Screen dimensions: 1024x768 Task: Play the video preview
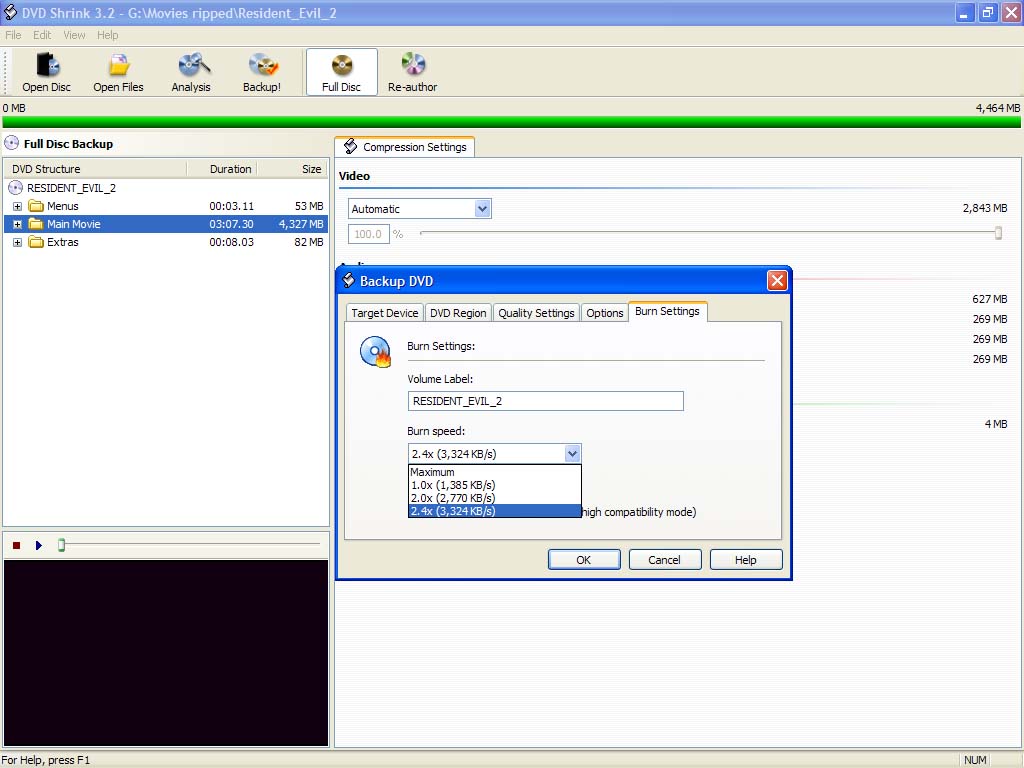pyautogui.click(x=39, y=545)
